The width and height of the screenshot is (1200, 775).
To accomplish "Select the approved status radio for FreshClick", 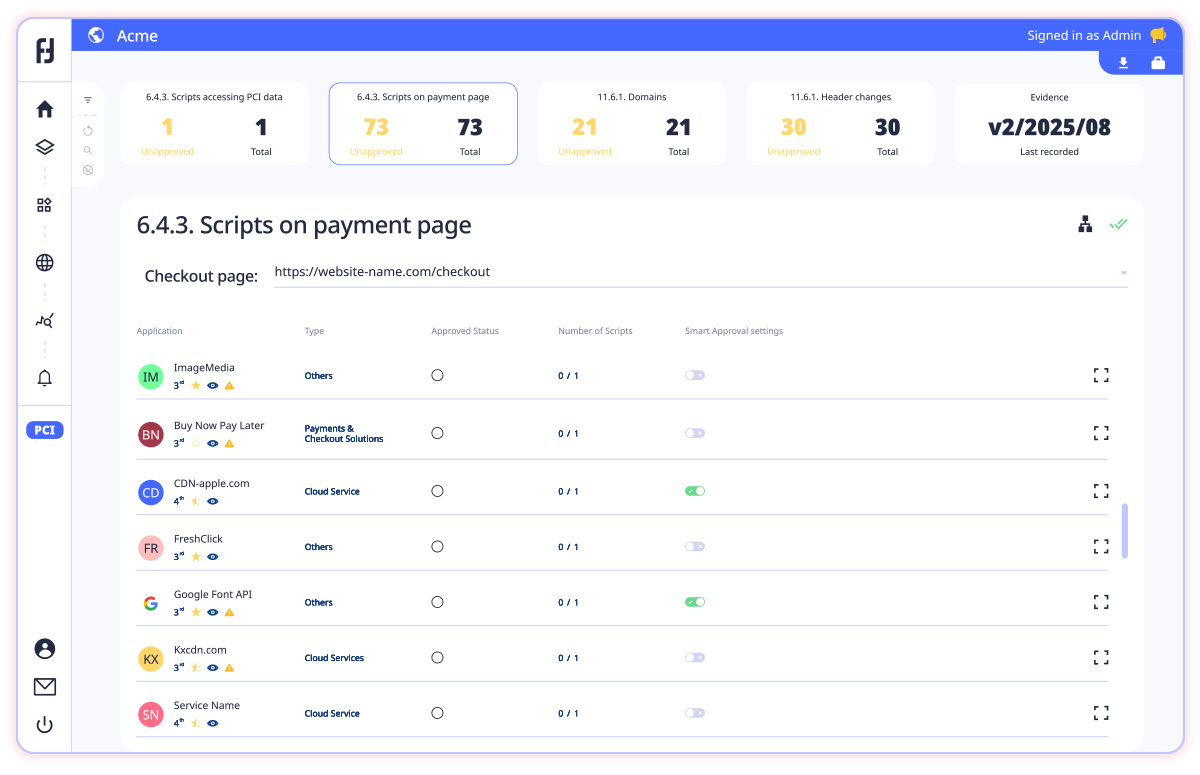I will pos(437,547).
